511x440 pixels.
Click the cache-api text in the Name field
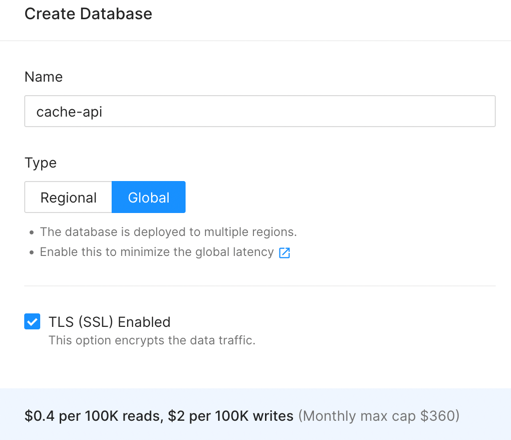(x=69, y=112)
